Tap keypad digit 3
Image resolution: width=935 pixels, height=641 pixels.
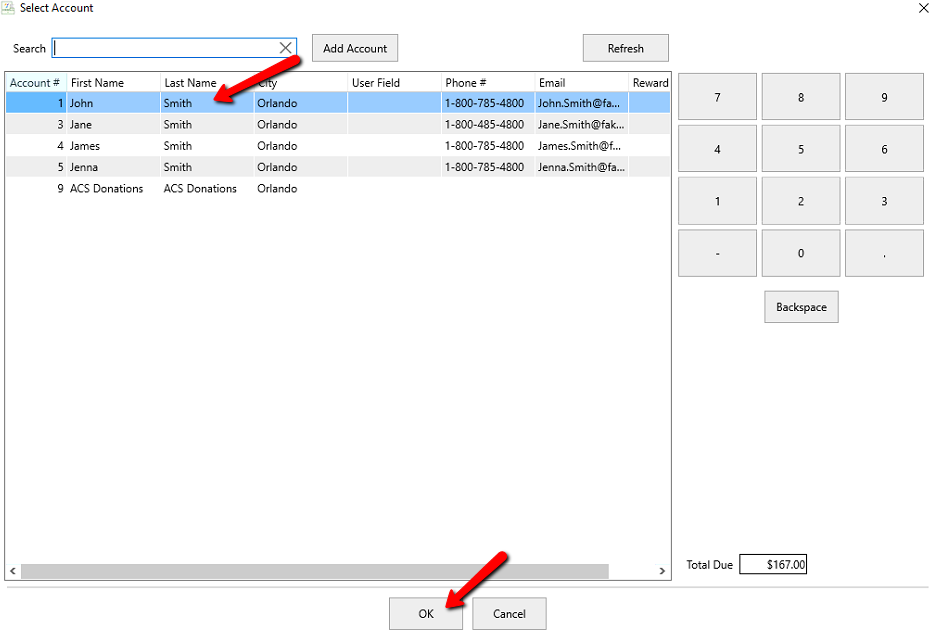(x=884, y=201)
